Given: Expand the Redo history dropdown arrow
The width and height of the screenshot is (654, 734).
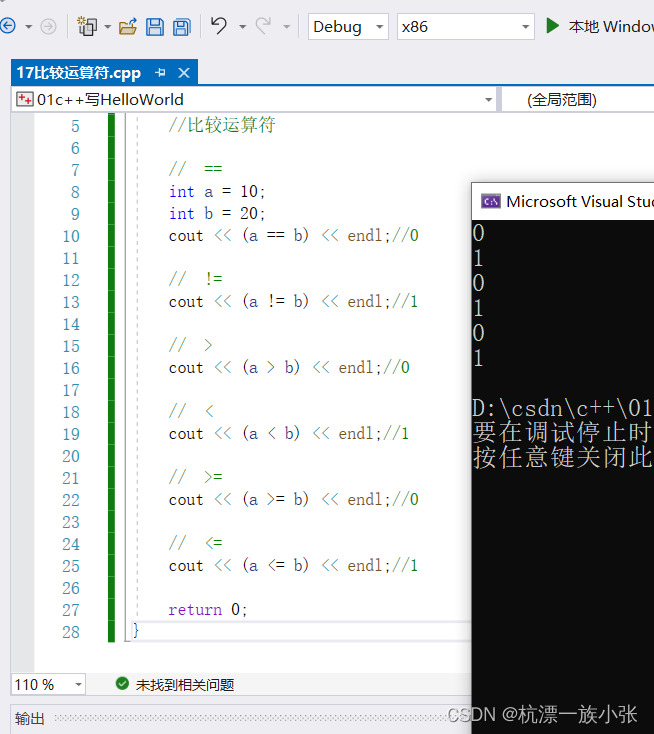Looking at the screenshot, I should [x=287, y=27].
